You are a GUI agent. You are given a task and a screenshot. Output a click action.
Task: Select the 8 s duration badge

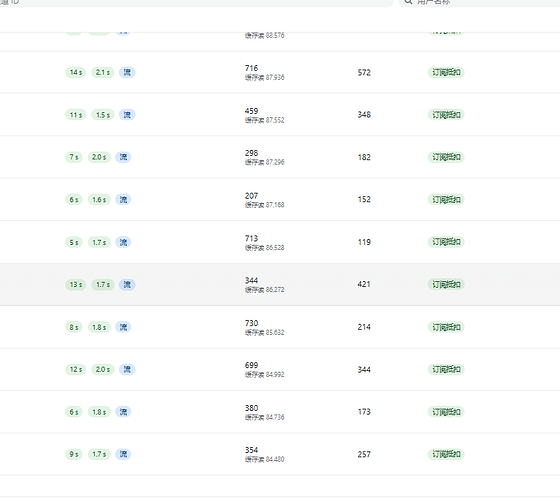pos(74,327)
